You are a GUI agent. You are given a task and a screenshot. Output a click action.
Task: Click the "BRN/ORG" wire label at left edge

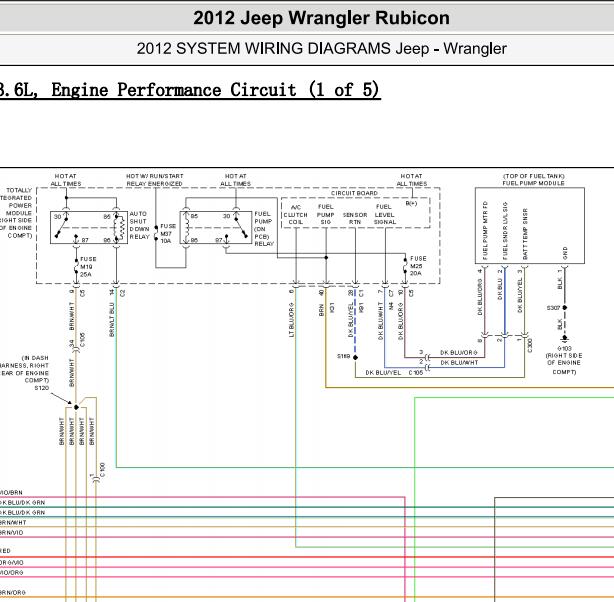pyautogui.click(x=13, y=593)
